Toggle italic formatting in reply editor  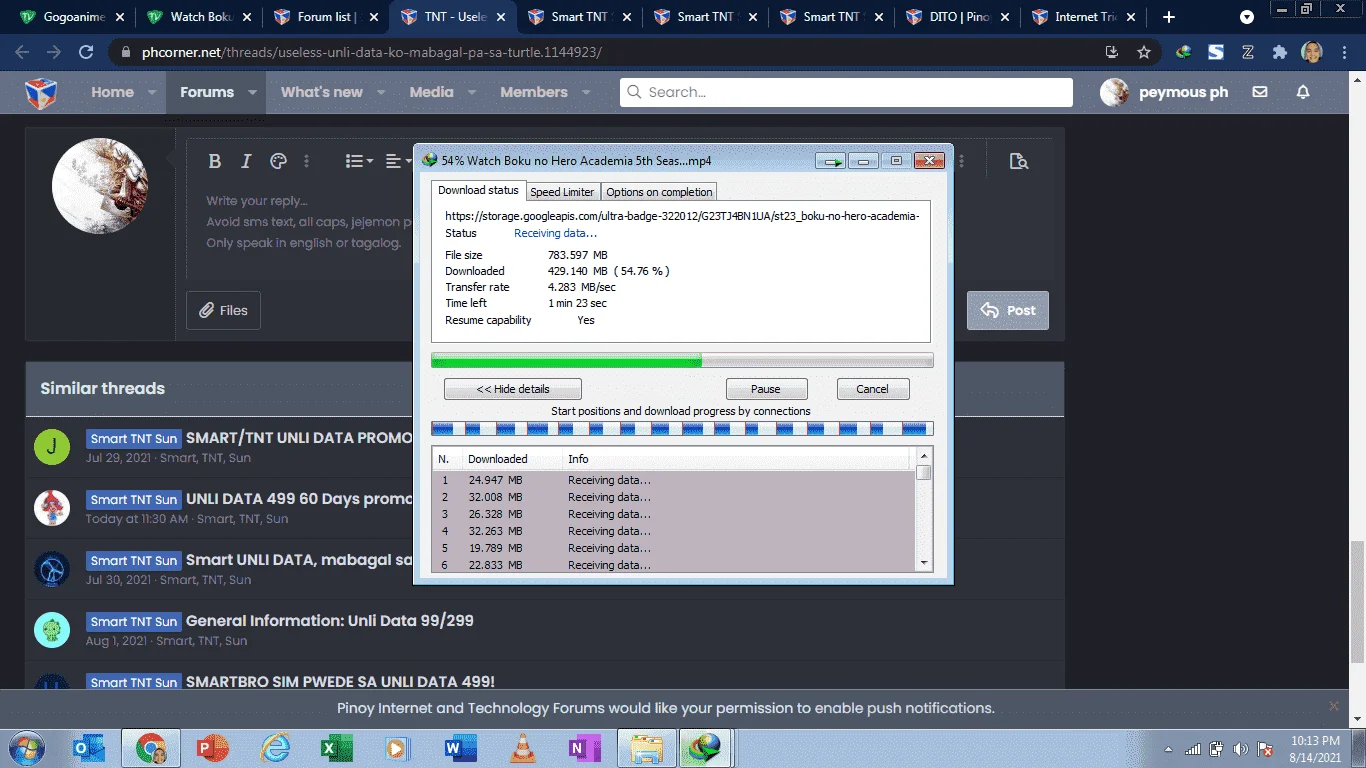click(x=246, y=161)
